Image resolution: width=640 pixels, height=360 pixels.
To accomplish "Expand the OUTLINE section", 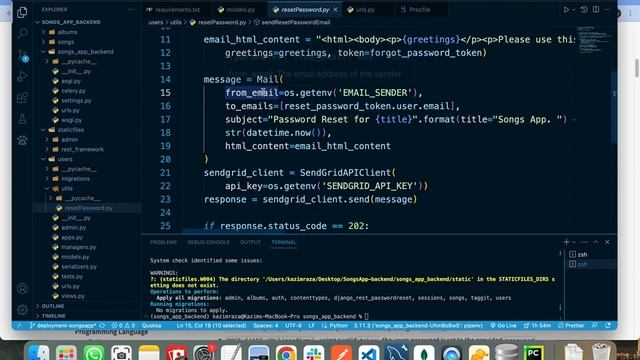I will pyautogui.click(x=53, y=306).
